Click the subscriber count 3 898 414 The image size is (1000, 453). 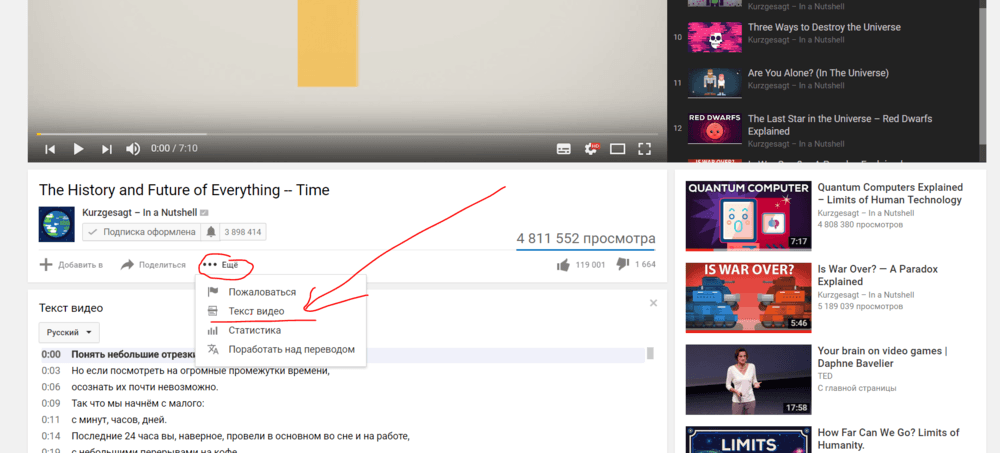click(x=243, y=232)
